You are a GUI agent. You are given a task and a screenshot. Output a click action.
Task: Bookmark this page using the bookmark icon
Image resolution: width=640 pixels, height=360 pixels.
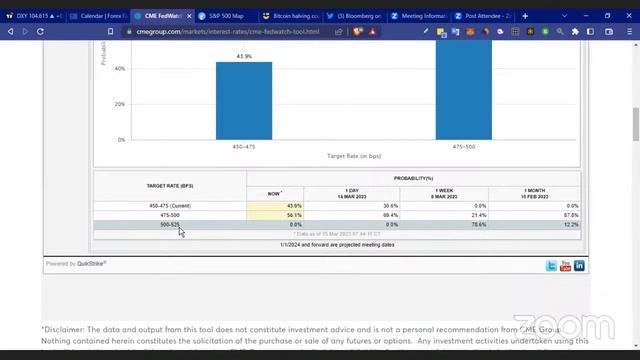point(110,31)
